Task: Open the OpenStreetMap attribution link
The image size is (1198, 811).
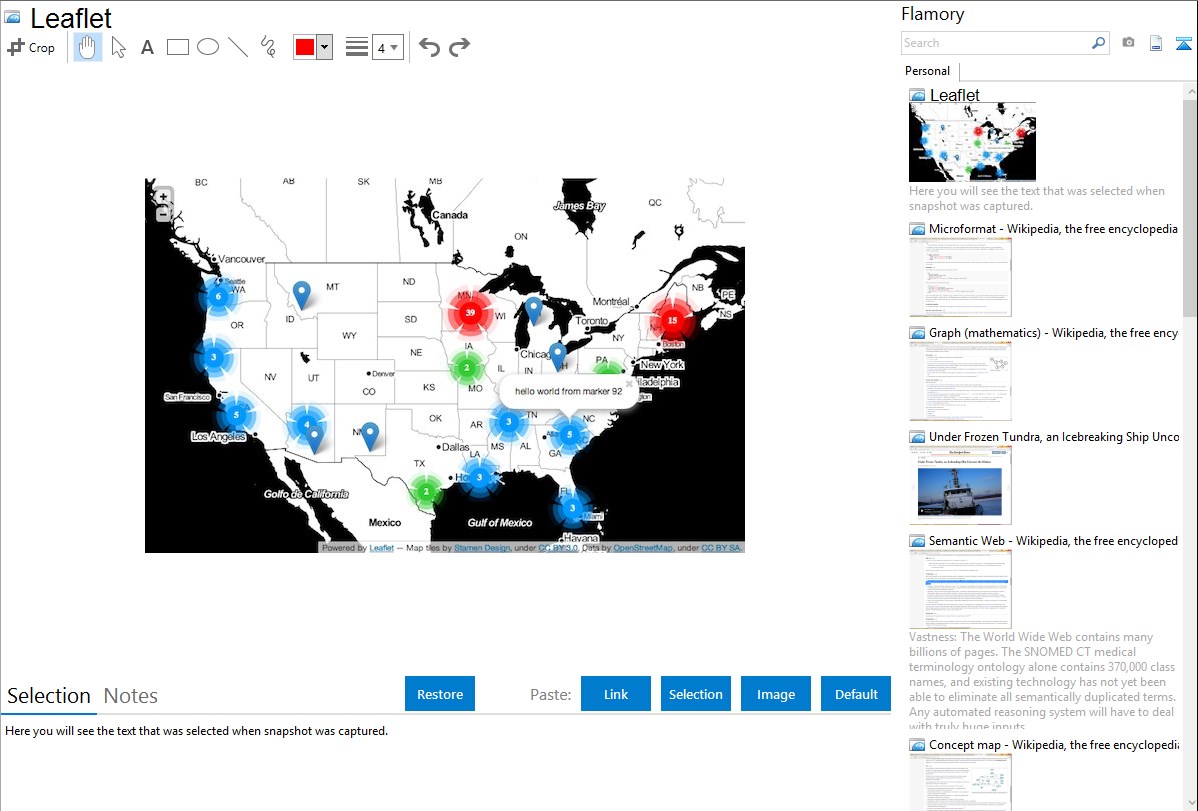Action: 643,547
